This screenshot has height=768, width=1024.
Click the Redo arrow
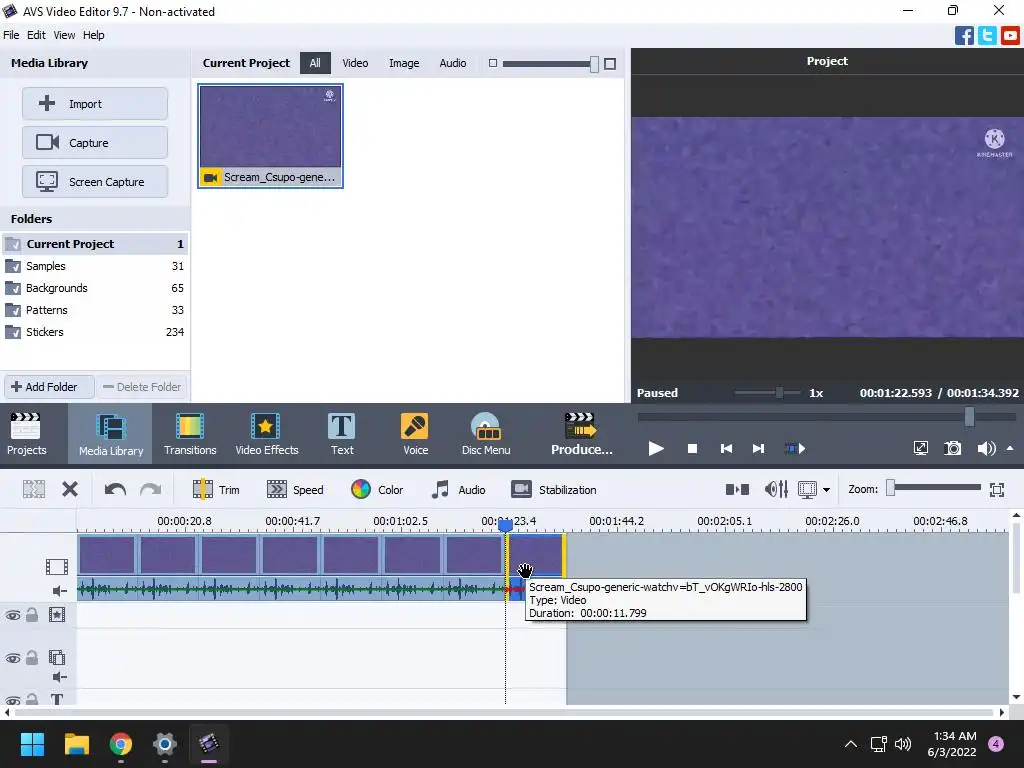point(151,489)
